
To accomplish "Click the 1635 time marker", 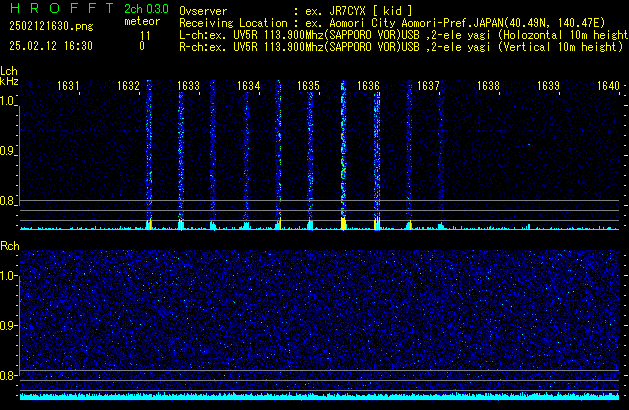I will pyautogui.click(x=308, y=86).
